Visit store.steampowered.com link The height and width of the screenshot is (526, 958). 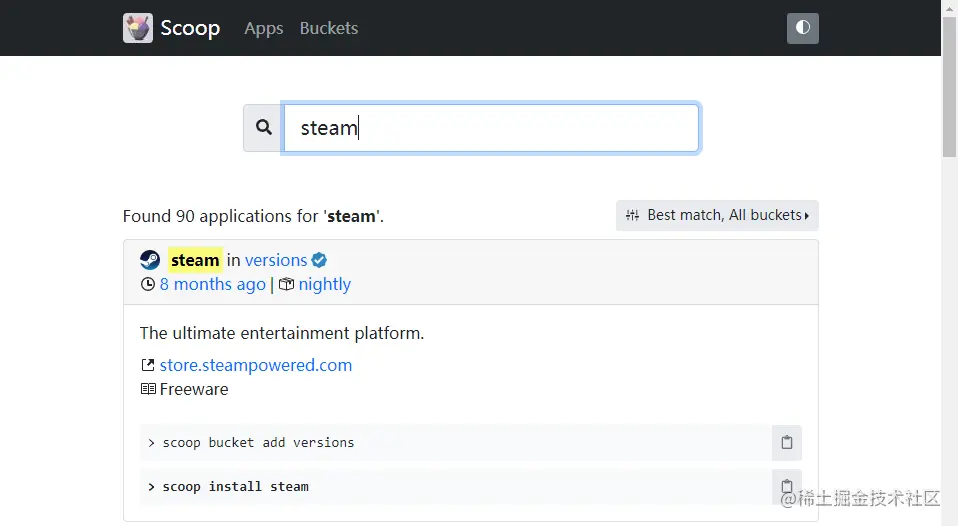click(256, 365)
